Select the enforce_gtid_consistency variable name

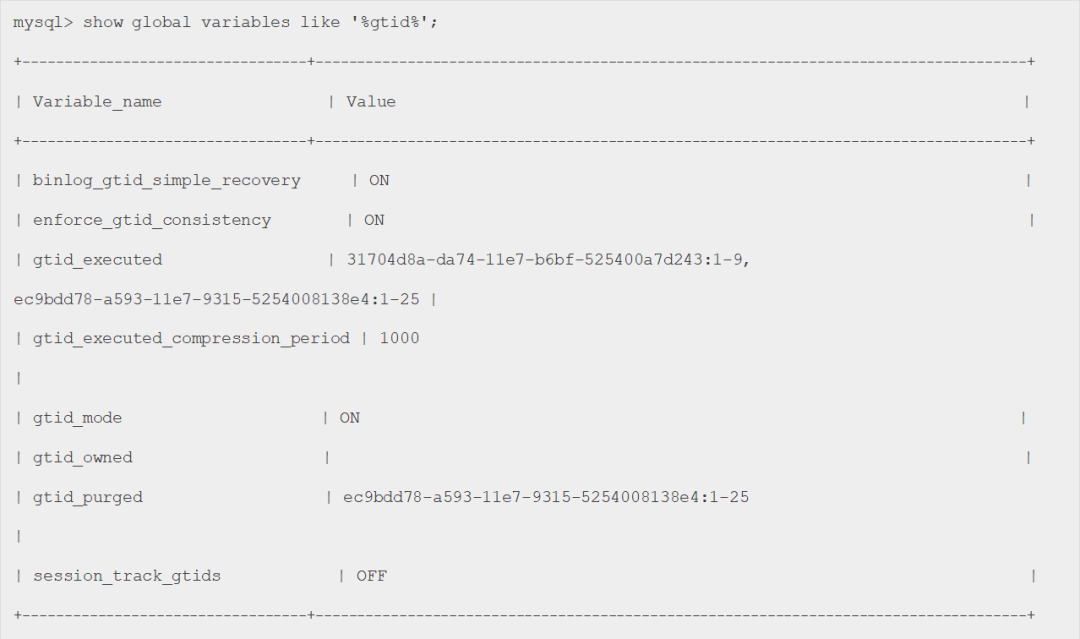[x=152, y=220]
